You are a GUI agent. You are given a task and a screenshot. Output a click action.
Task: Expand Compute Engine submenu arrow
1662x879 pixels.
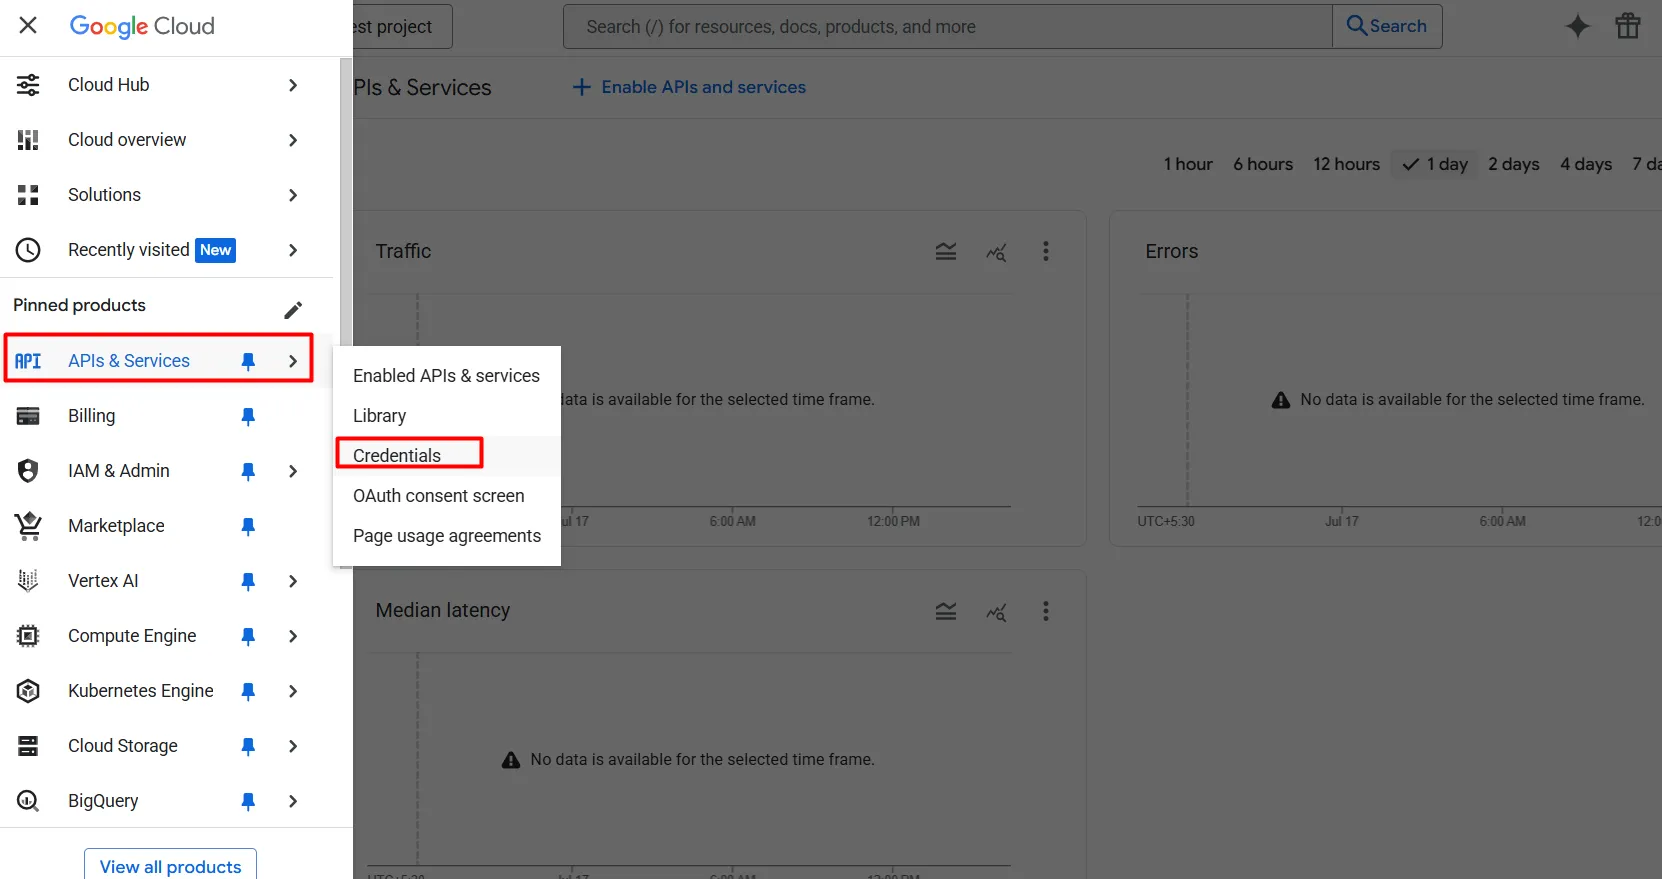pos(293,636)
